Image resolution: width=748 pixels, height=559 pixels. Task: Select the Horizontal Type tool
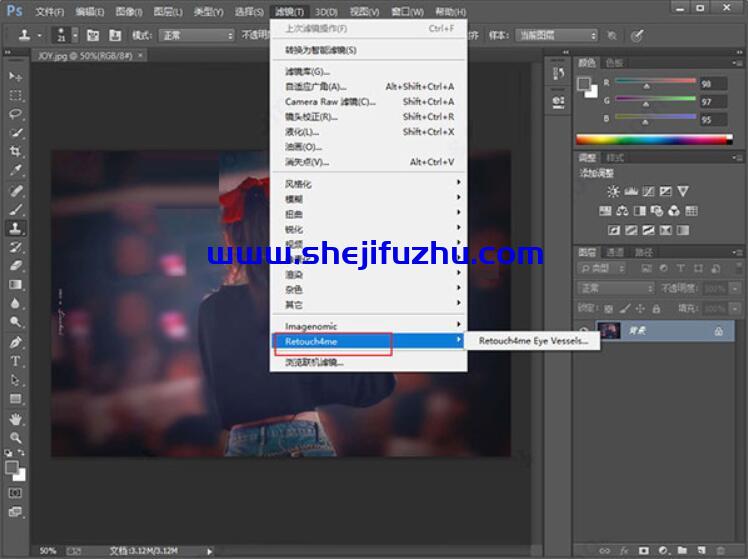(x=15, y=361)
